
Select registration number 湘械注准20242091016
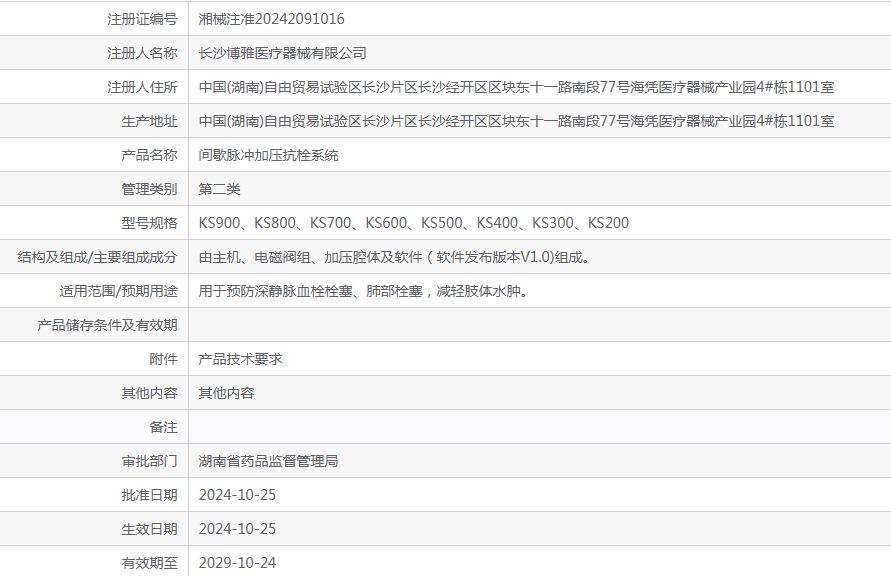(x=271, y=19)
